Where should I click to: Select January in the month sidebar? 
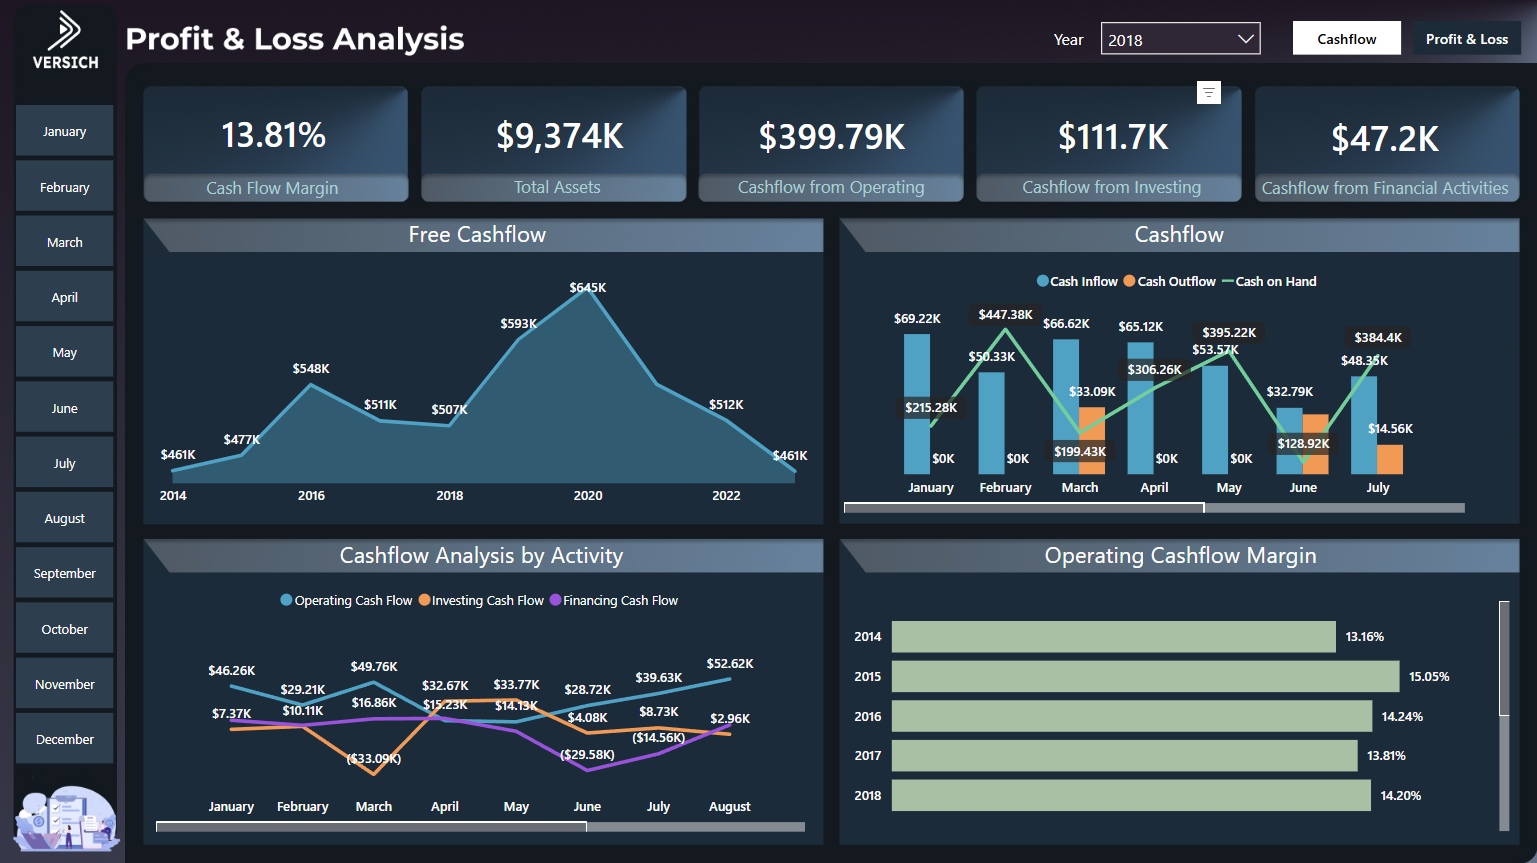[64, 131]
